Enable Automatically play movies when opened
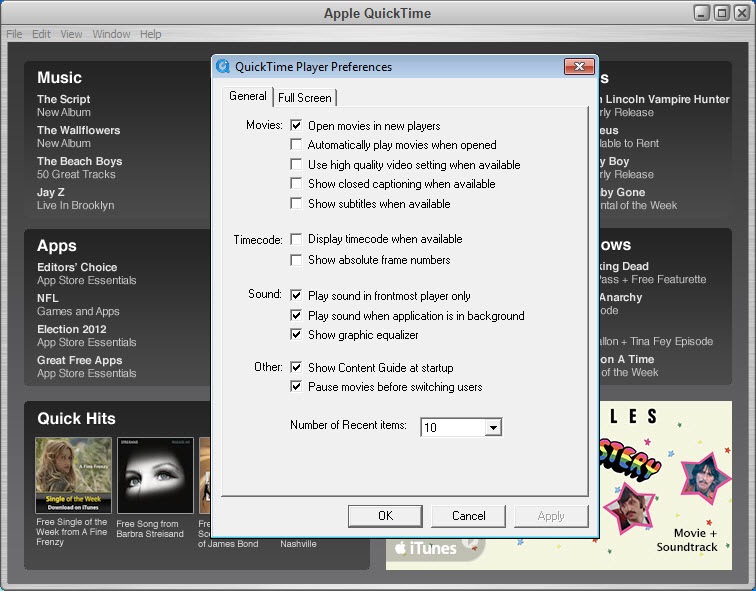This screenshot has width=756, height=591. 296,145
